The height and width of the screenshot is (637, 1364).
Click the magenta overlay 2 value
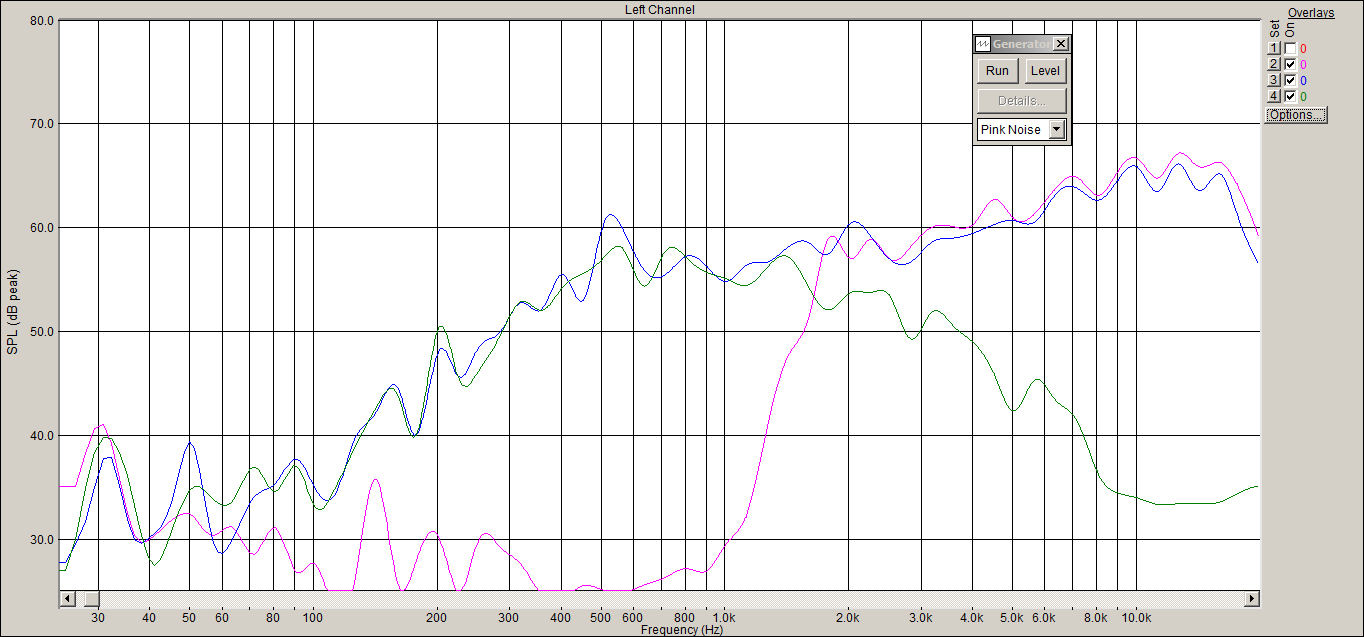click(x=1303, y=64)
